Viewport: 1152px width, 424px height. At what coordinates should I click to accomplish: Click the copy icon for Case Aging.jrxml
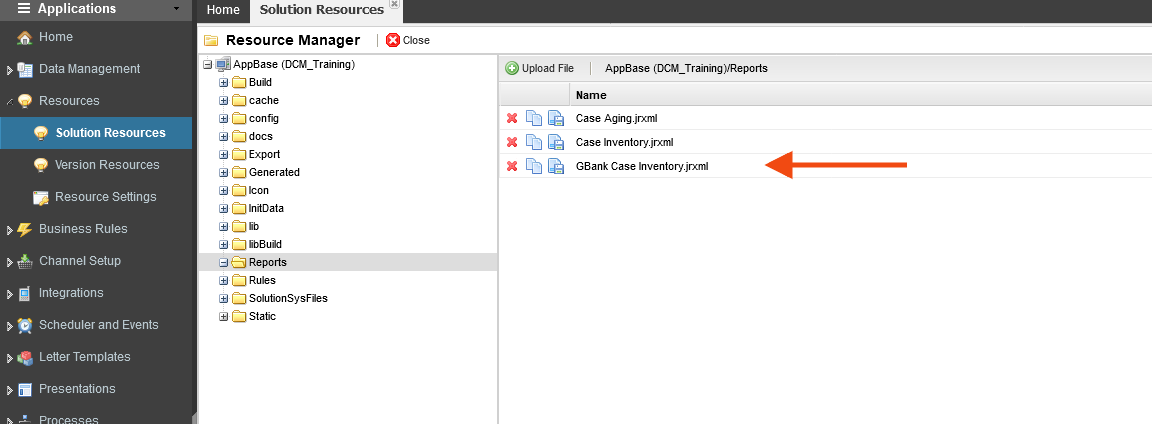pos(534,119)
